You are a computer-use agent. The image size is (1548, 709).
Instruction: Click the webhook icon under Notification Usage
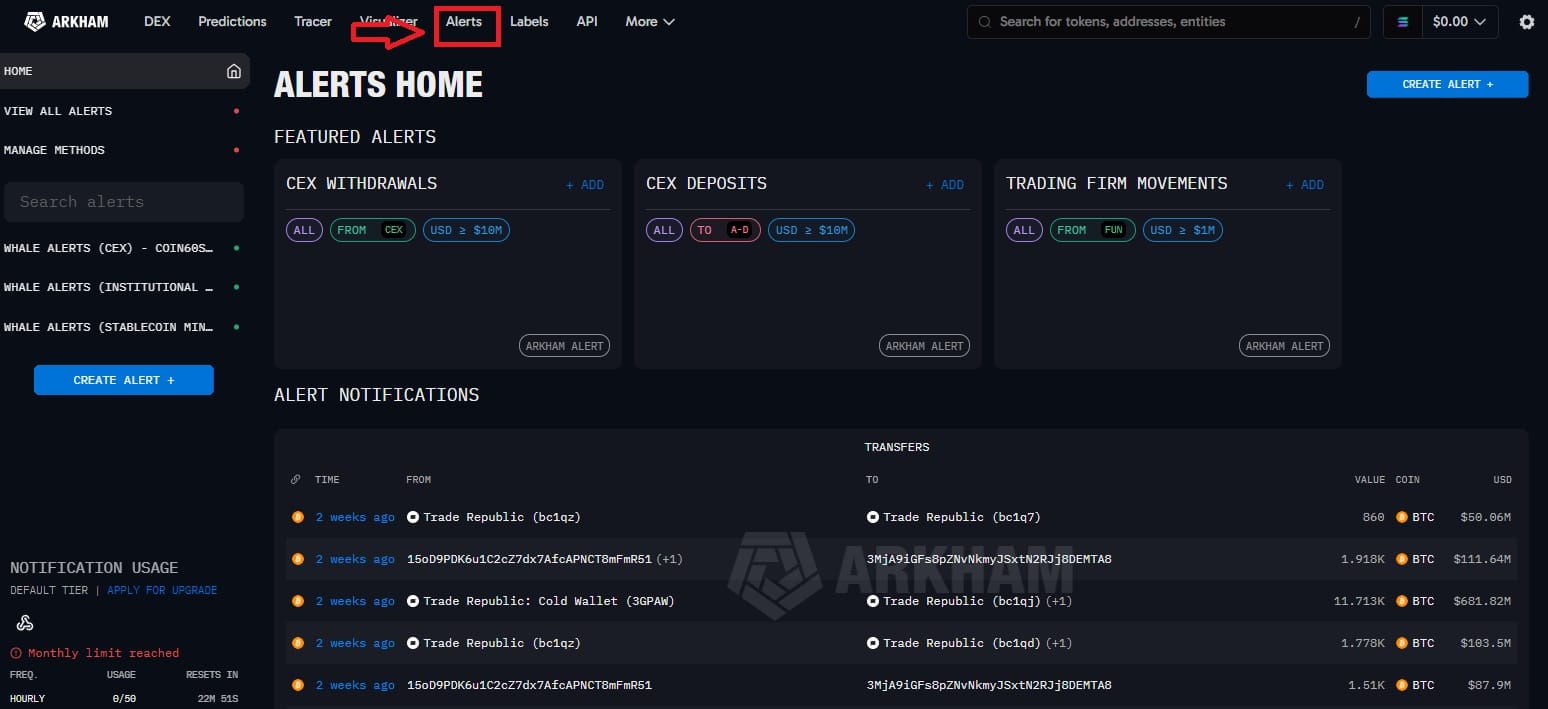point(25,623)
